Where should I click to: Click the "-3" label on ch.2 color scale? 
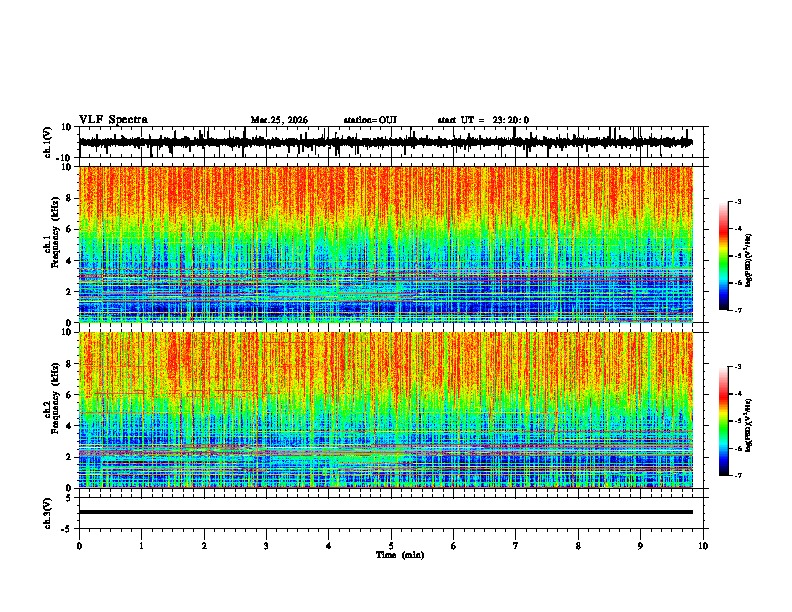(x=738, y=367)
